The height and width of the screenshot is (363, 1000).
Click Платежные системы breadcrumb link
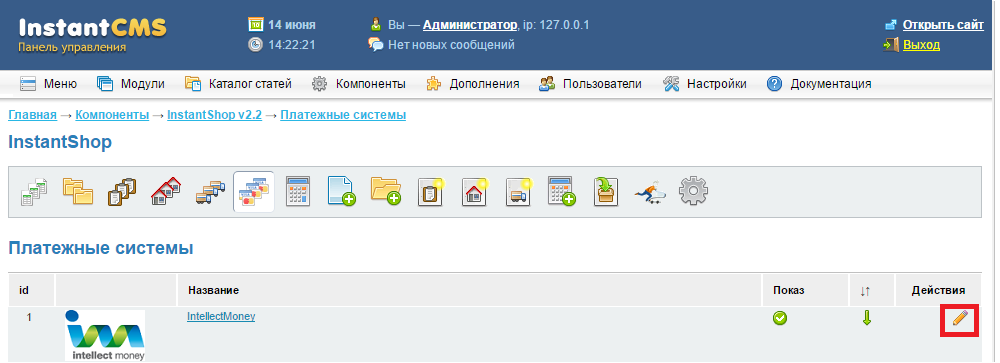point(343,115)
